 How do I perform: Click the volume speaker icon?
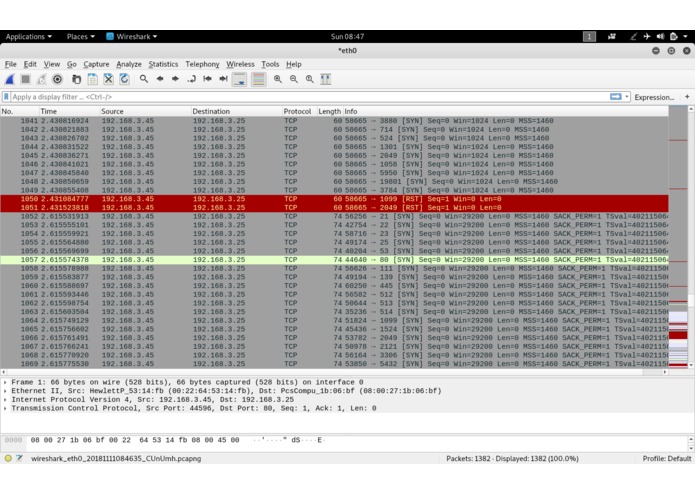tap(660, 37)
